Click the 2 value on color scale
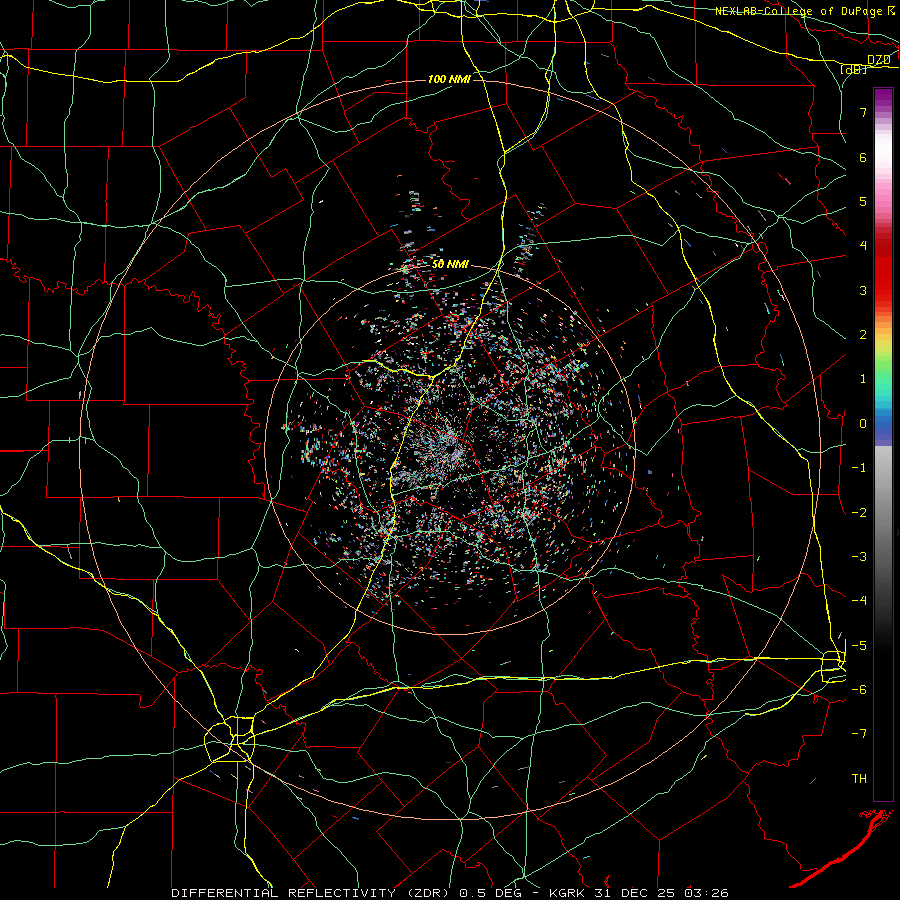 (863, 335)
